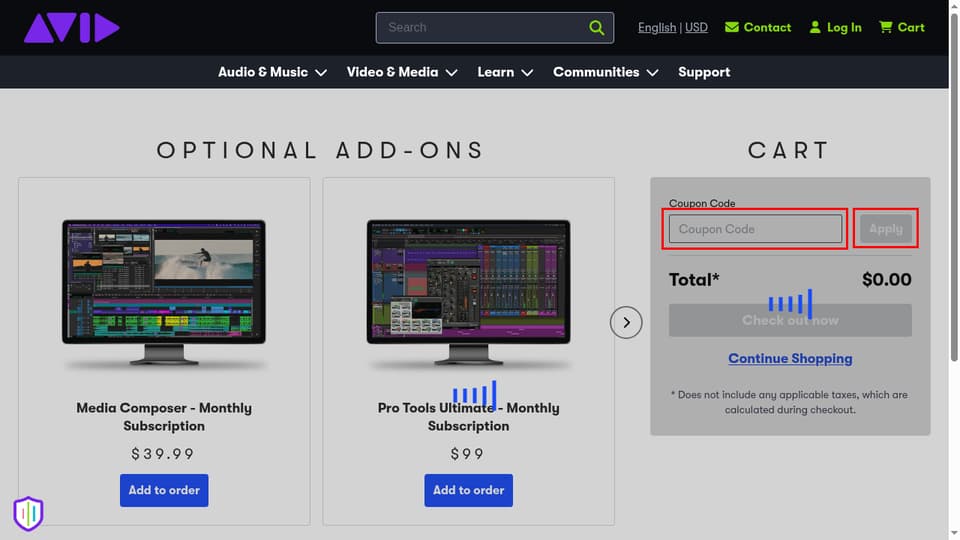Click the $39.99 price
The width and height of the screenshot is (960, 540).
click(x=163, y=454)
